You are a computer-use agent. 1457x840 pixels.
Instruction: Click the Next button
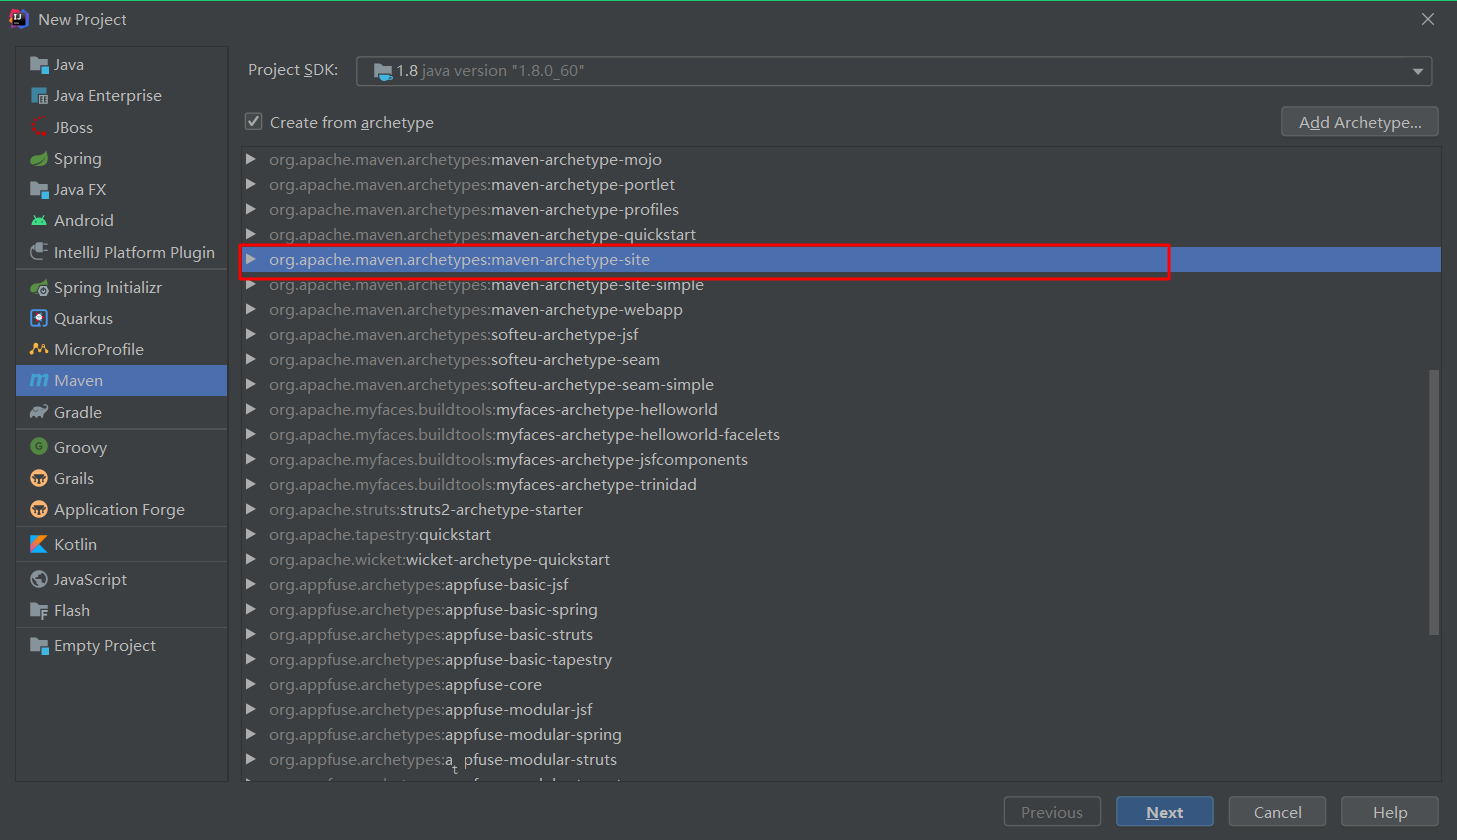coord(1164,812)
